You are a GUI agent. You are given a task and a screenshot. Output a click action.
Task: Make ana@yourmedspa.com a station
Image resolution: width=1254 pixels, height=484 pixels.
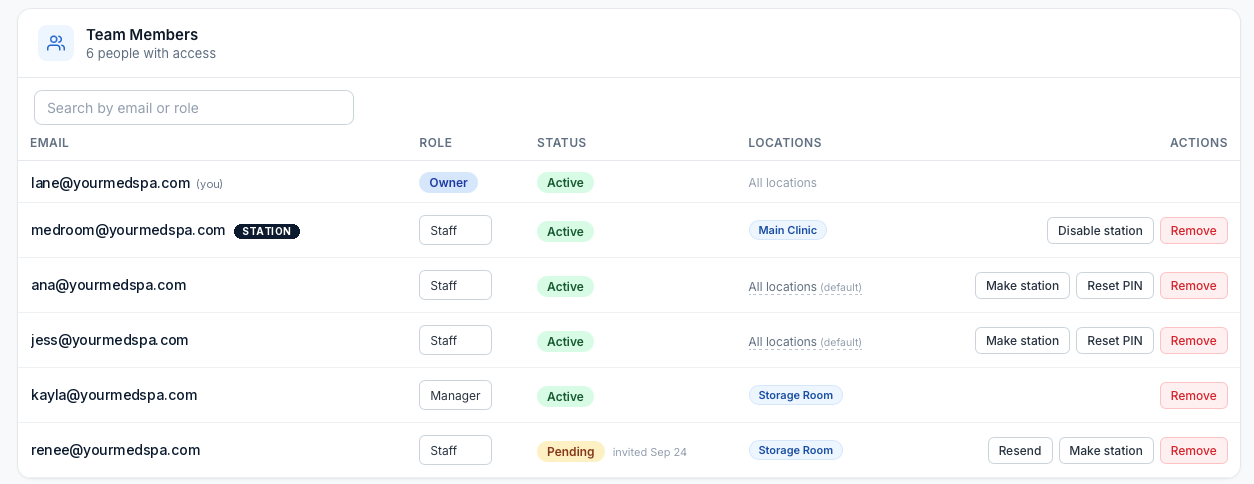1022,286
